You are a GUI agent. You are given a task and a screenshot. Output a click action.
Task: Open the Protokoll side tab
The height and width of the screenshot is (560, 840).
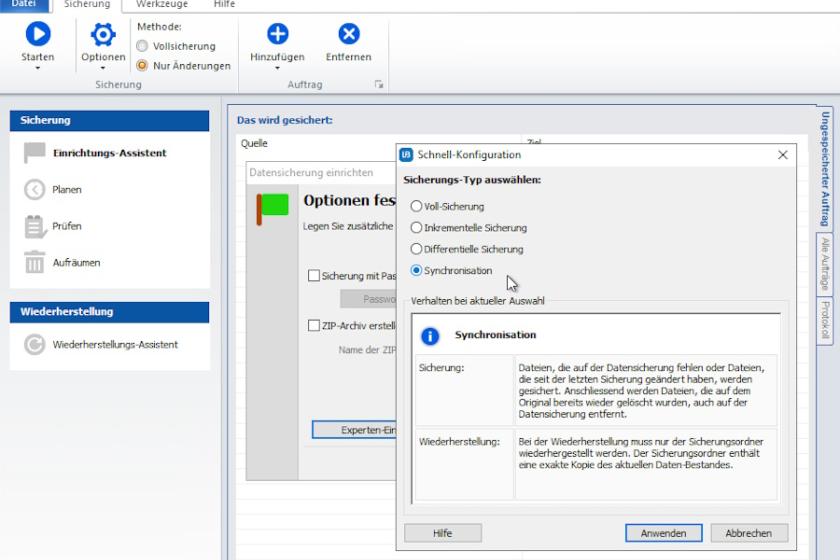(825, 320)
